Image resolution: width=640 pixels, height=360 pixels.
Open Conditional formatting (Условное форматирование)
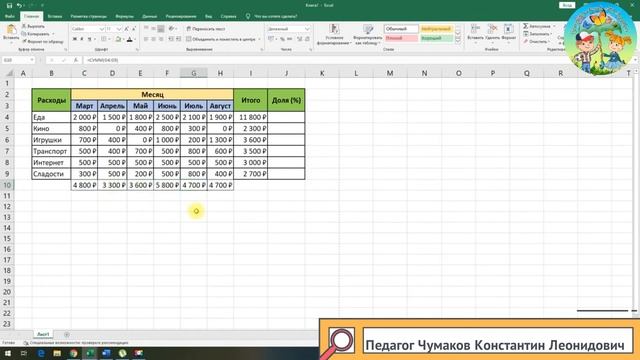coord(334,34)
